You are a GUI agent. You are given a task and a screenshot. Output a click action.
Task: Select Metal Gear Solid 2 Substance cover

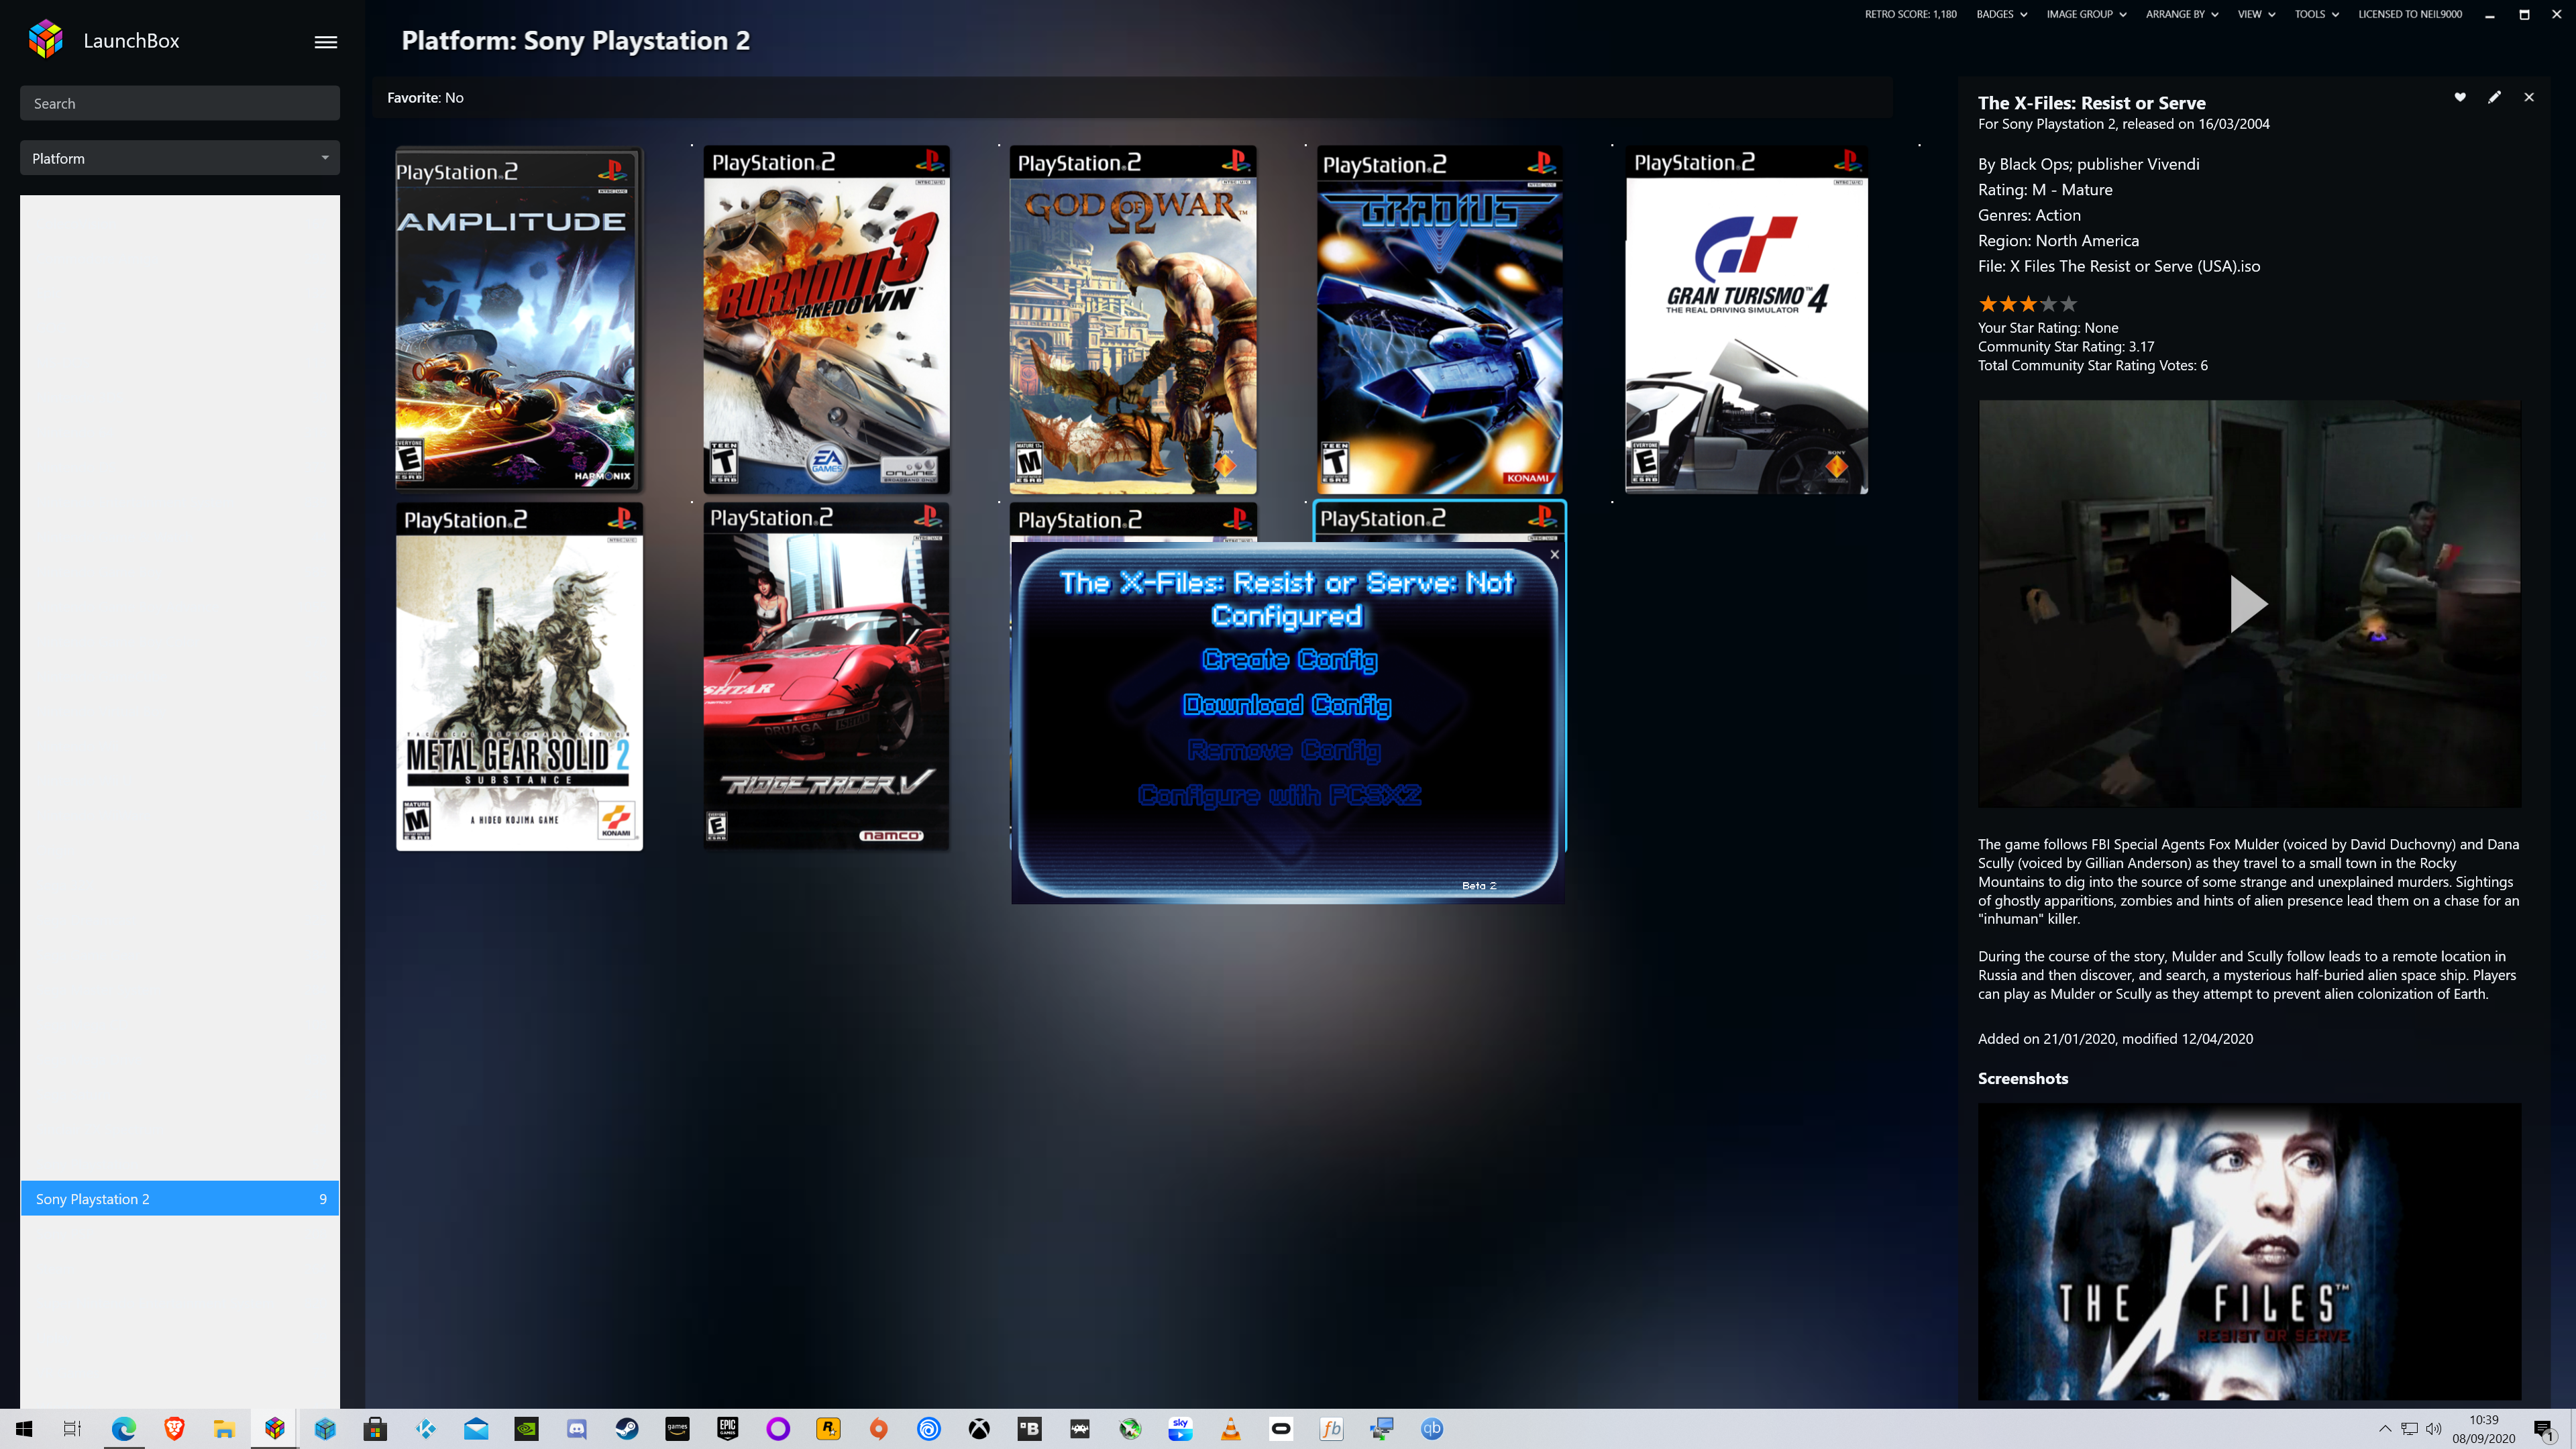click(519, 677)
